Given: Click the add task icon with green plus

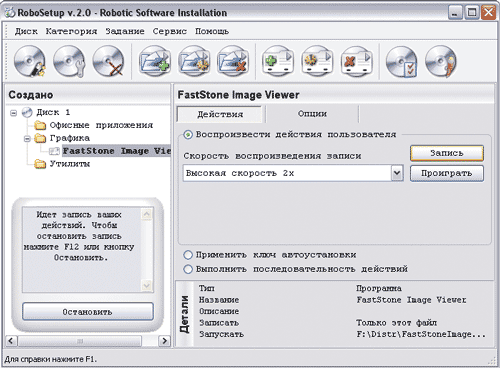Looking at the screenshot, I should click(278, 62).
